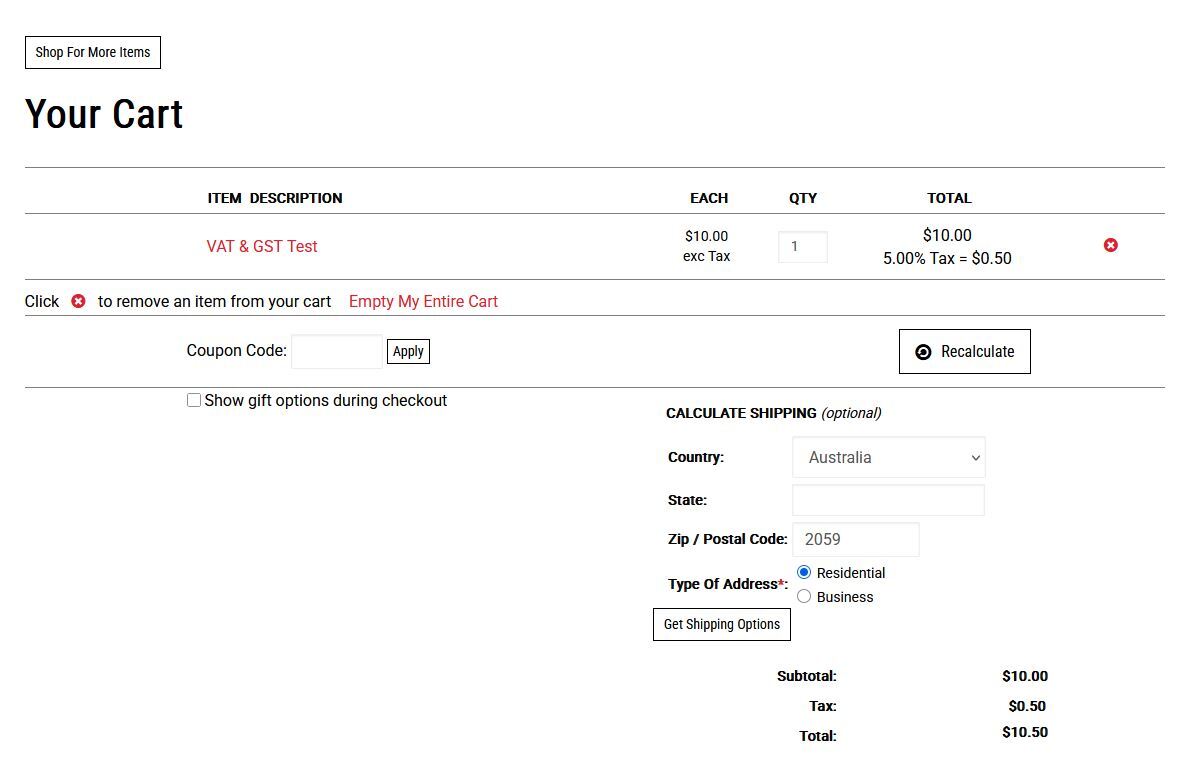Remove the VAT & GST Test item
The image size is (1183, 761).
[x=1110, y=245]
